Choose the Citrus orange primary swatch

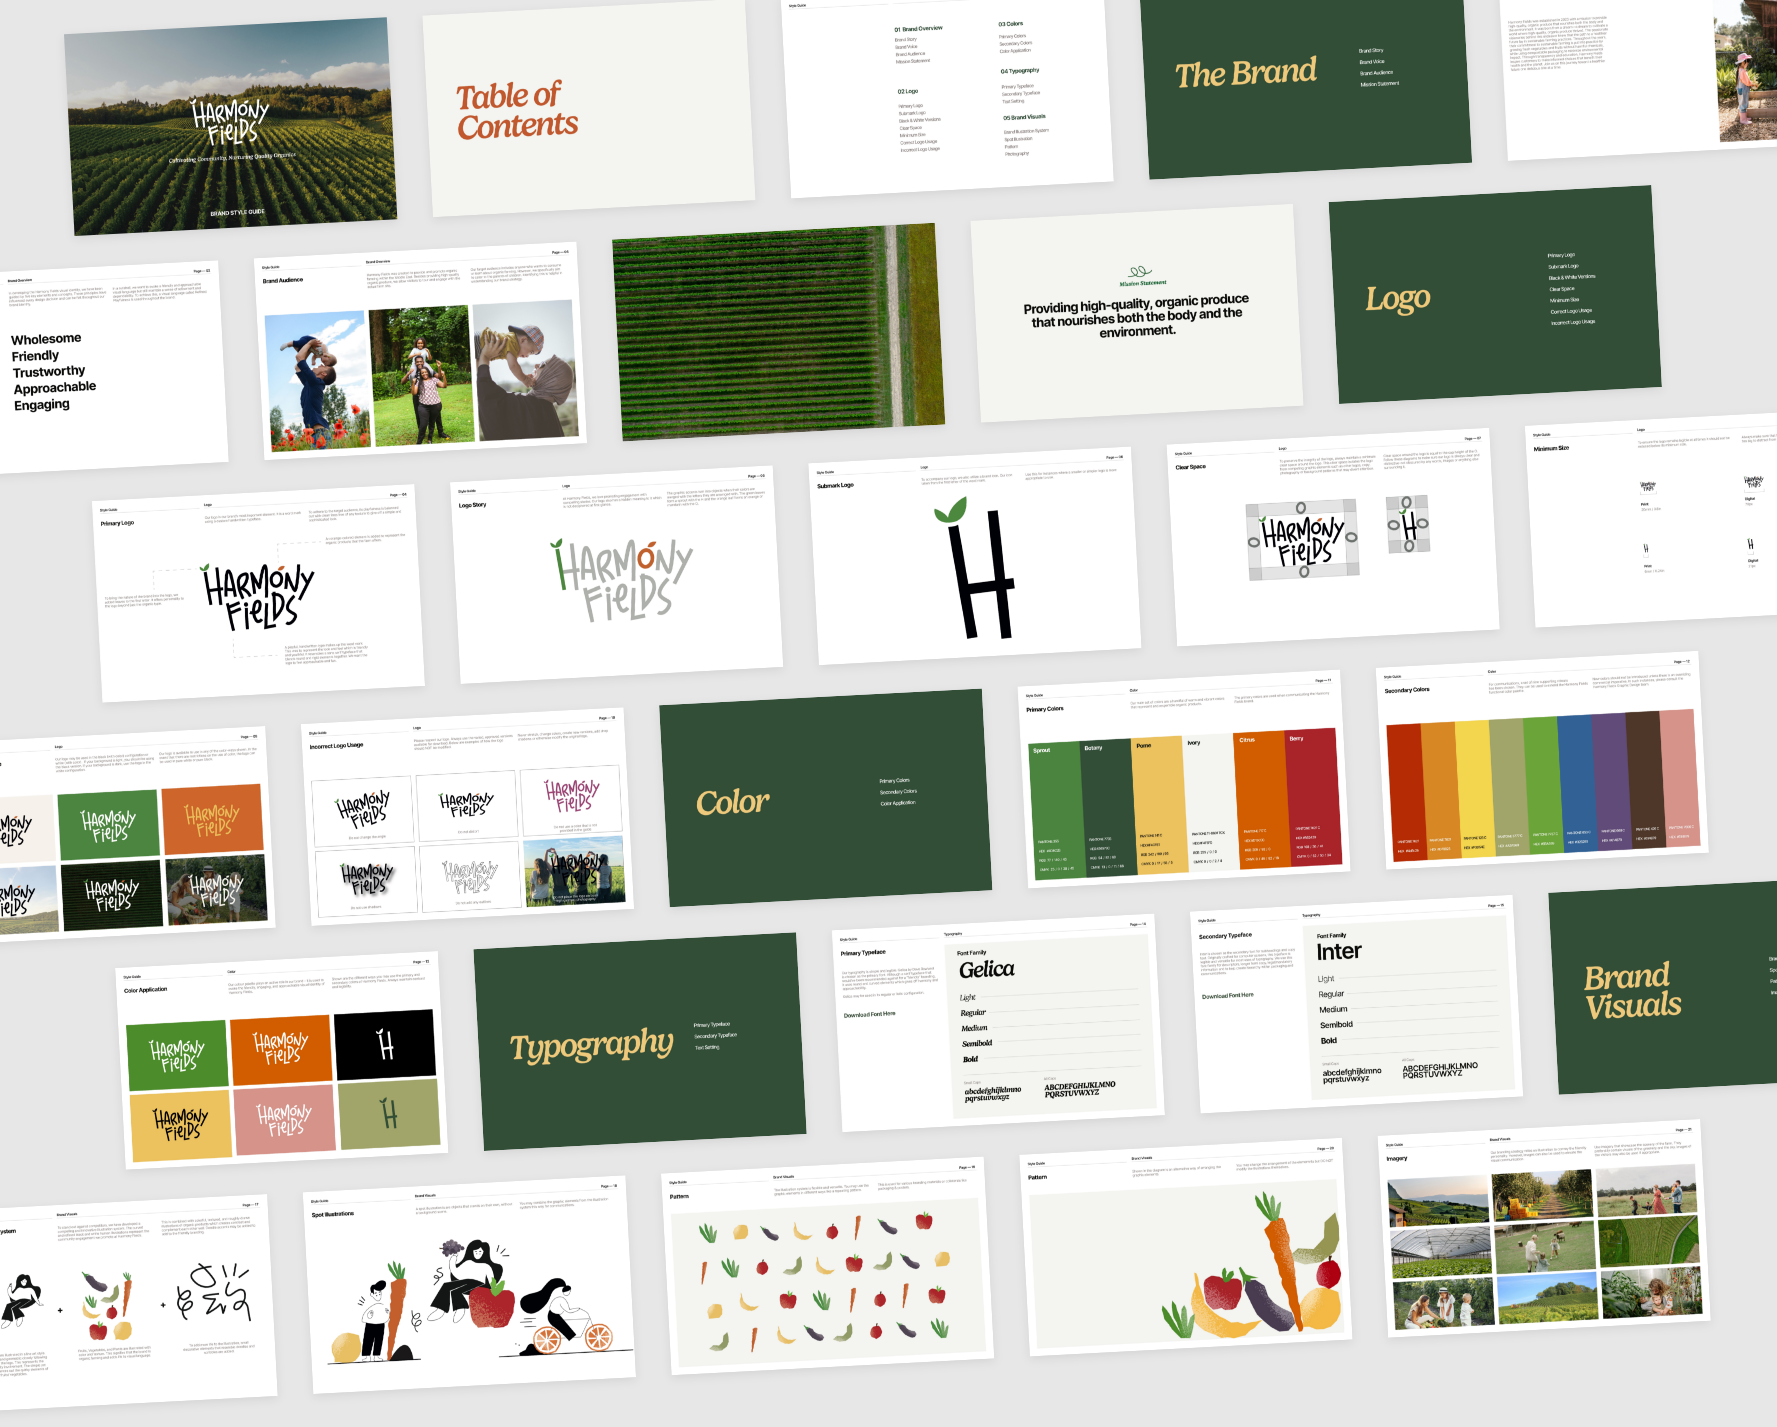pos(1262,800)
